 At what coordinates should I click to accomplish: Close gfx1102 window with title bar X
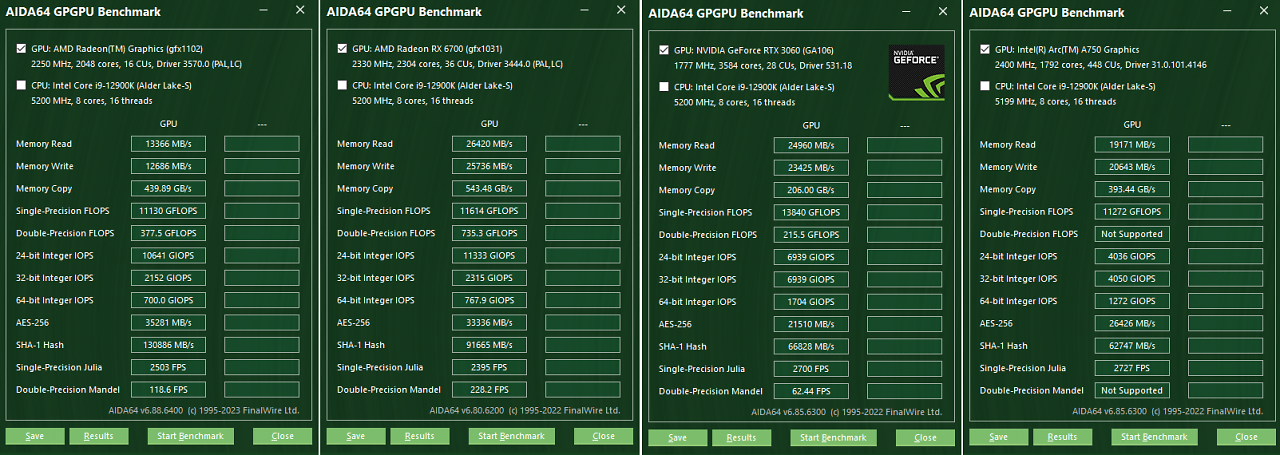pyautogui.click(x=300, y=10)
